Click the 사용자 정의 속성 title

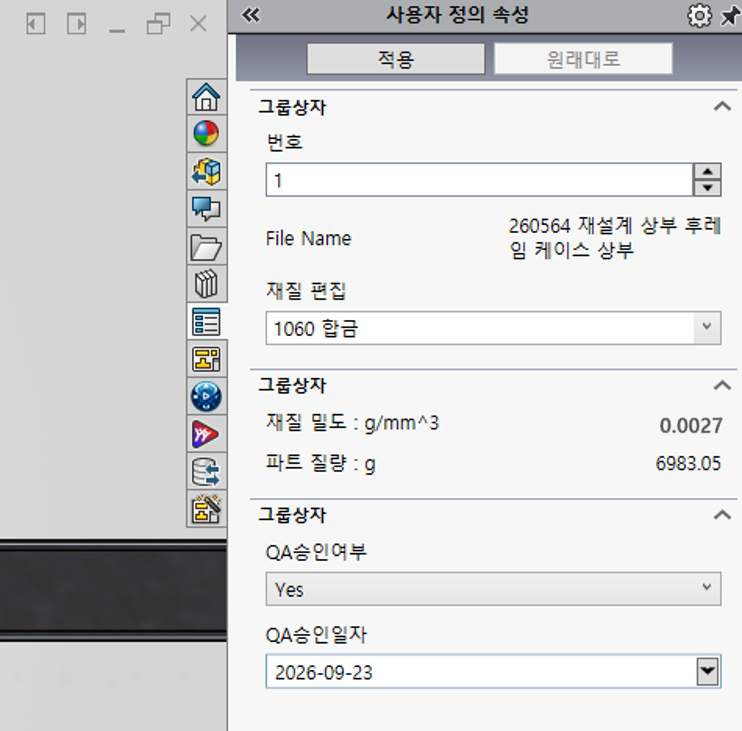point(457,15)
